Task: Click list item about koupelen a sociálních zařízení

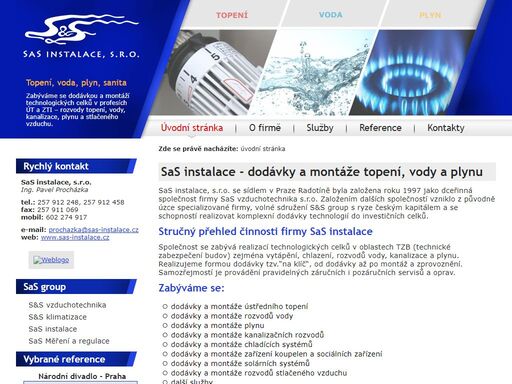Action: point(276,354)
